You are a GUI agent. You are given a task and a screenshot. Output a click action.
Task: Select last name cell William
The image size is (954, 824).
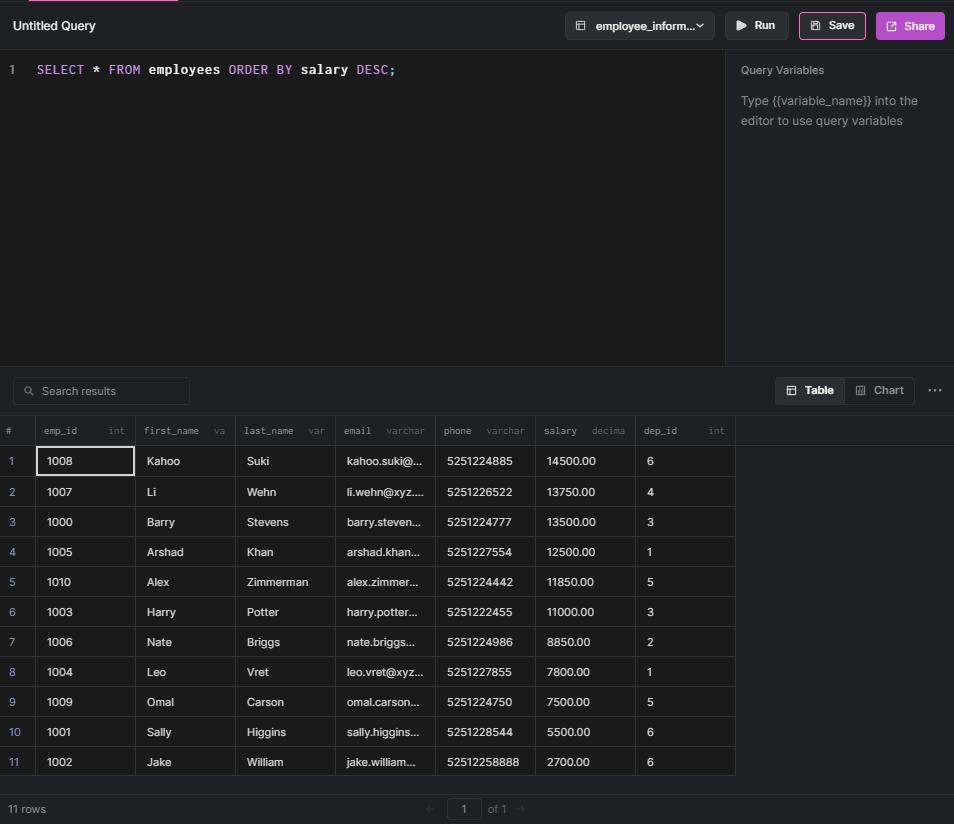click(285, 761)
